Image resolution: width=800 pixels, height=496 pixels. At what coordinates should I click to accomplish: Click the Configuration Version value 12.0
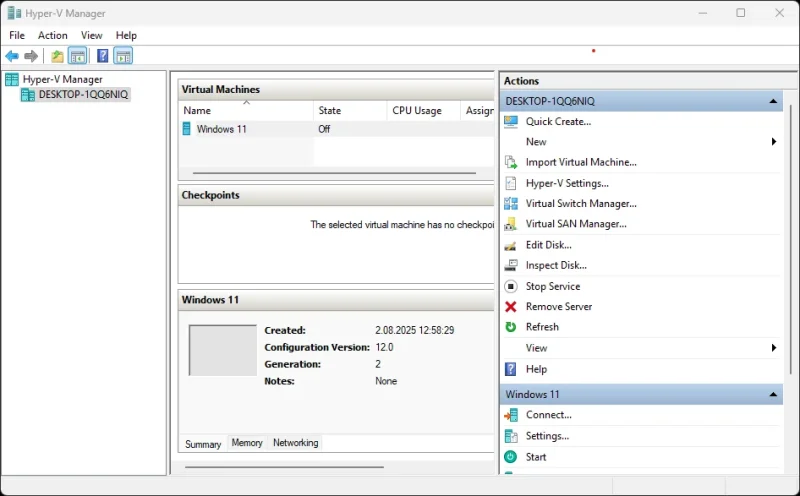(384, 348)
